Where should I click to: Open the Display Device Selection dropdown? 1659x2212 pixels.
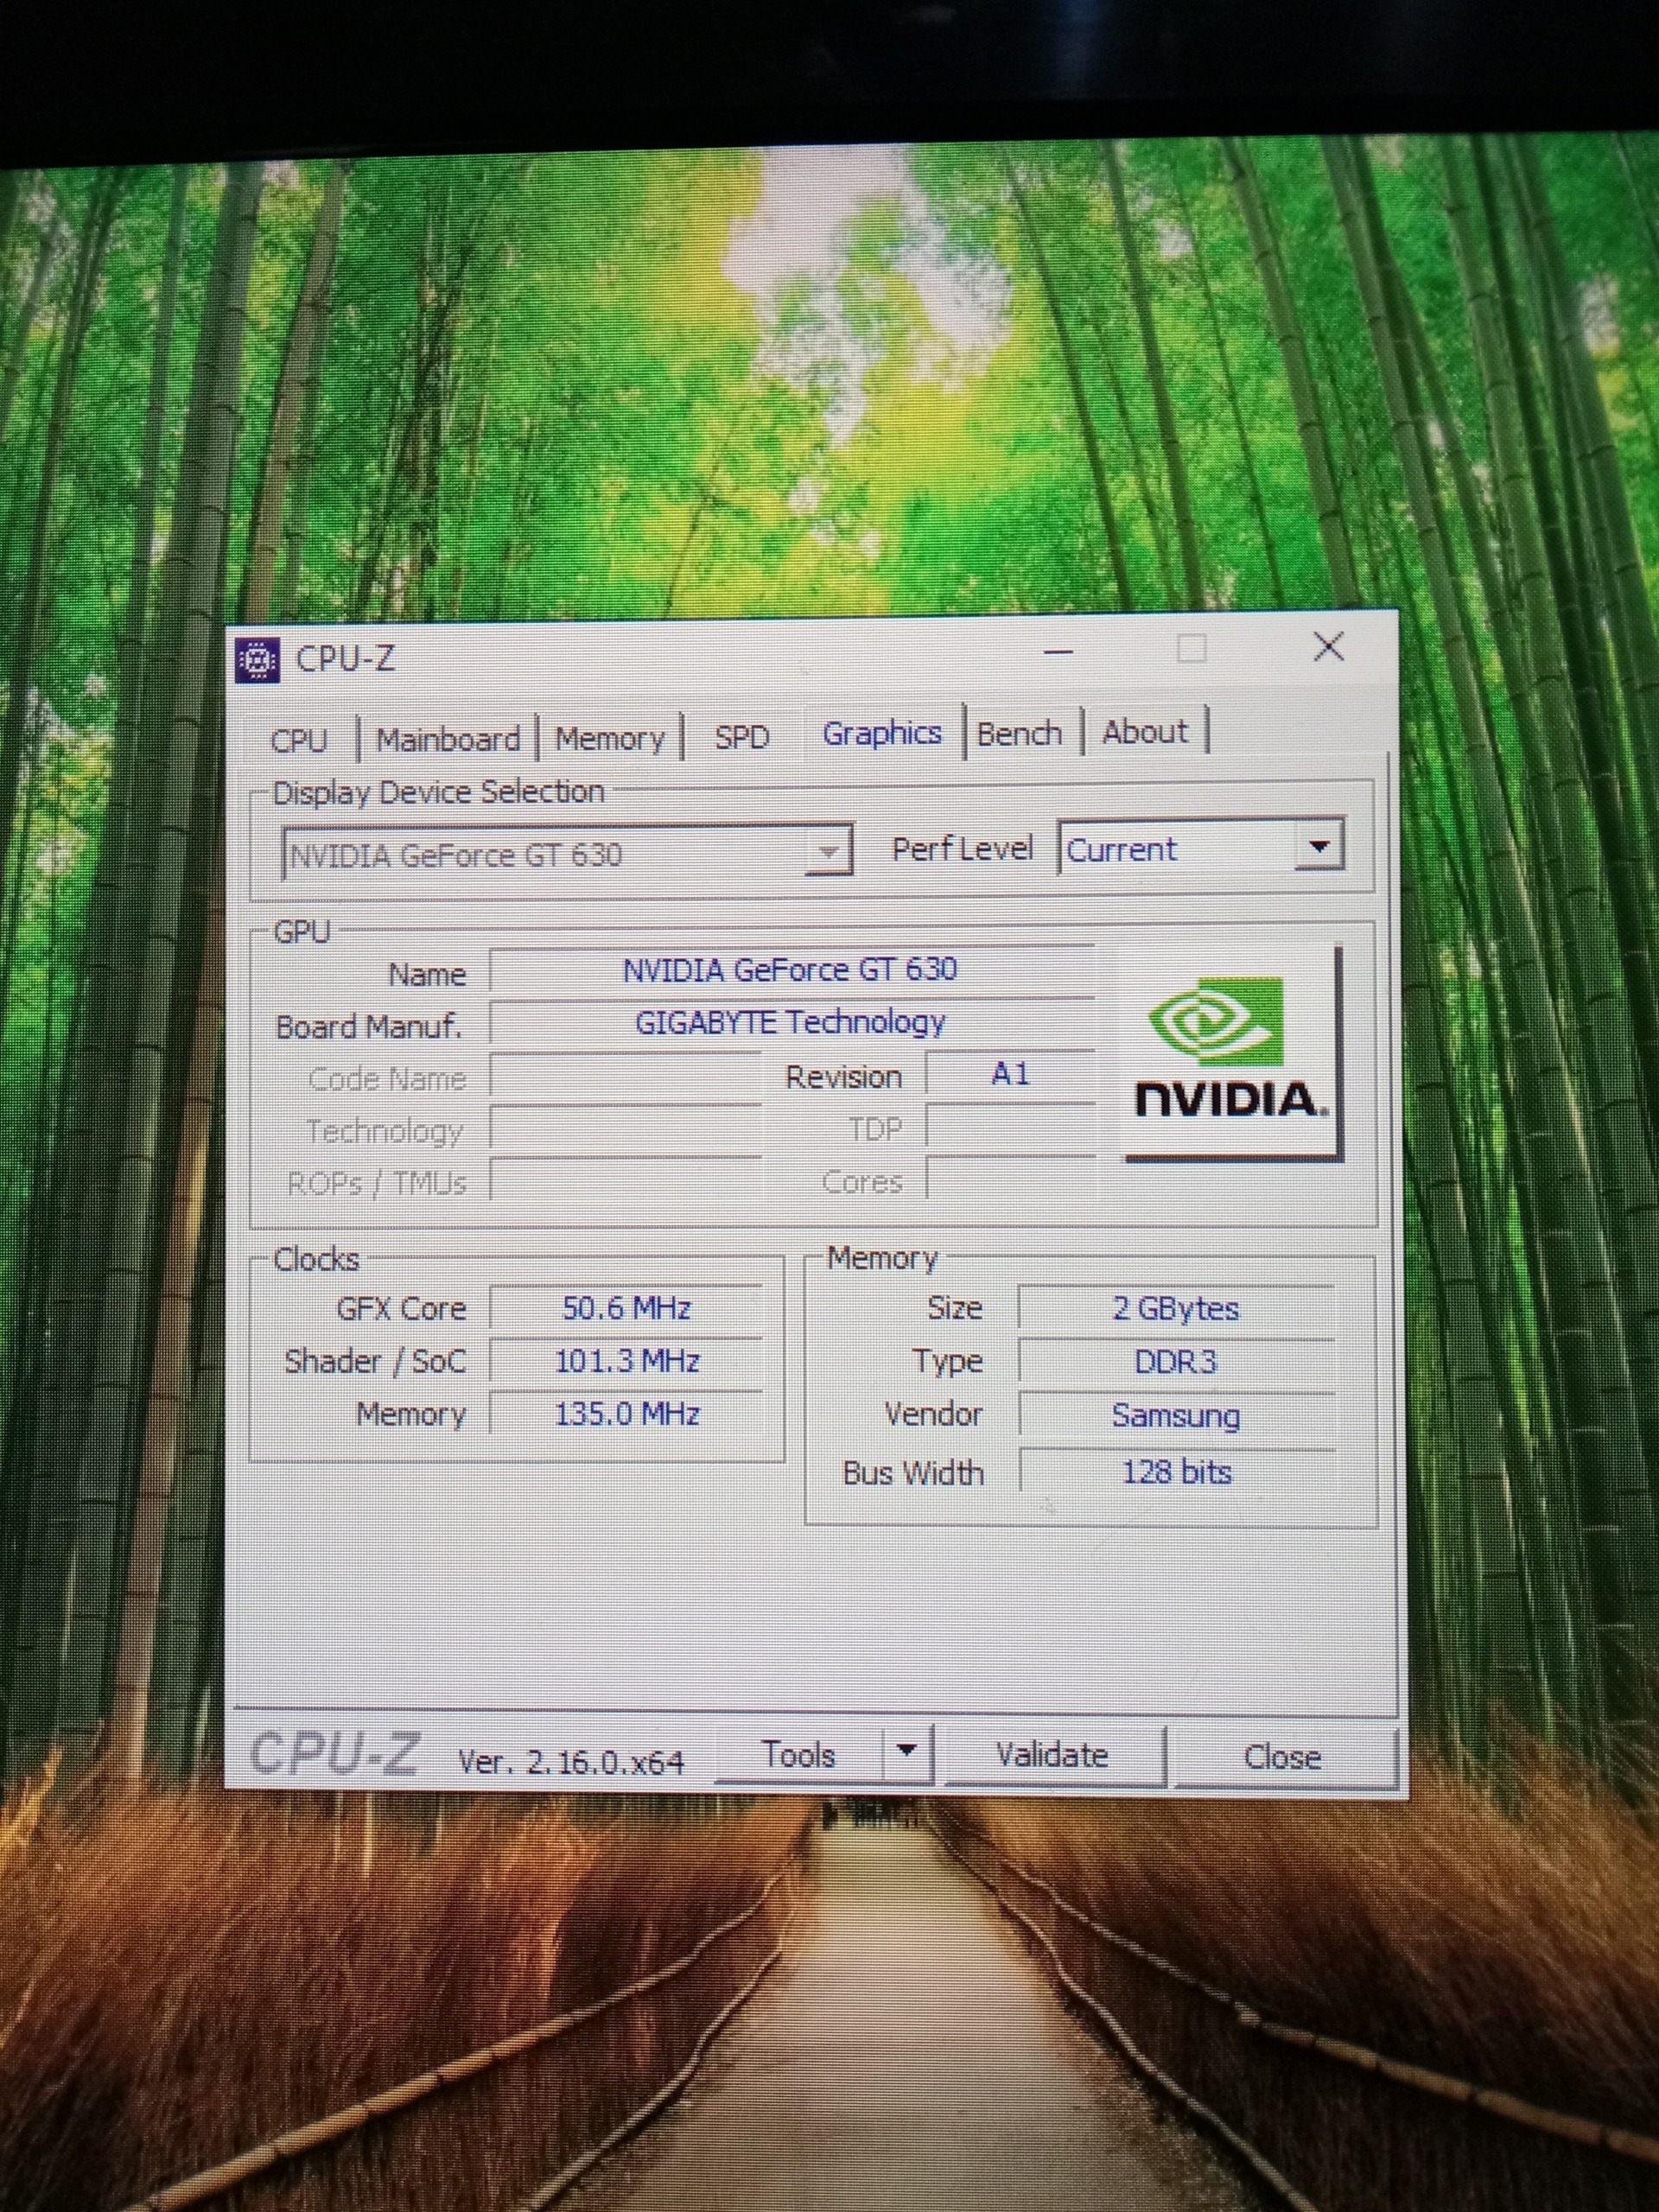(x=828, y=853)
